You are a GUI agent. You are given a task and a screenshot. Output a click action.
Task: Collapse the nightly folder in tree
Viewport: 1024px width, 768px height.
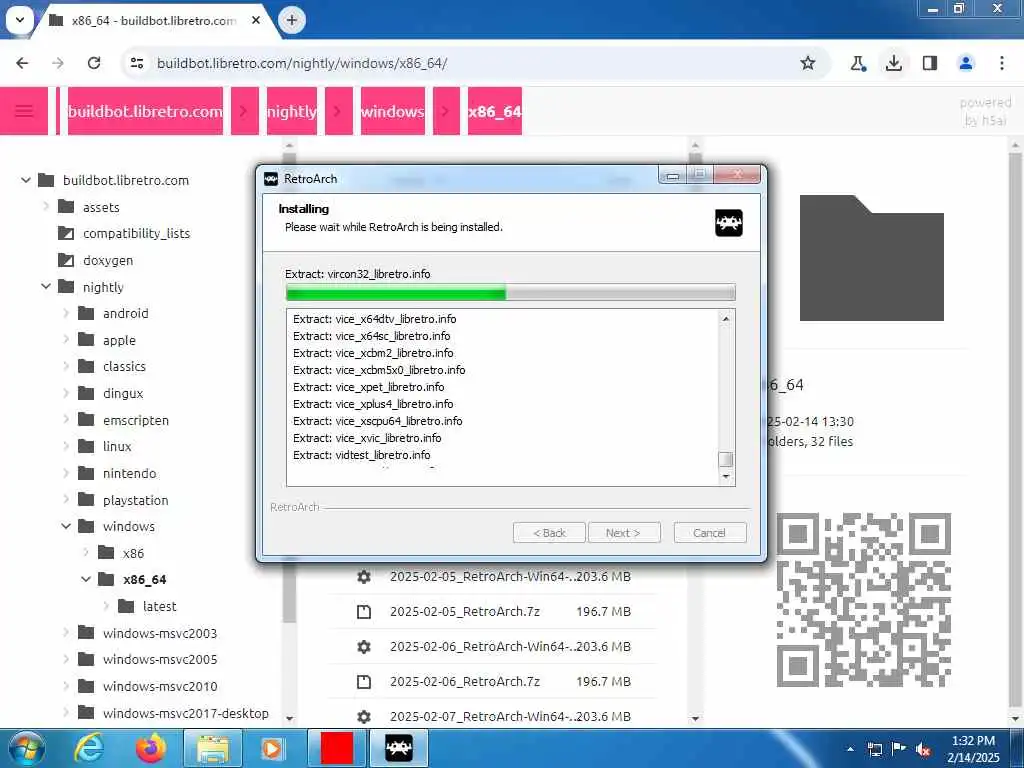point(46,286)
